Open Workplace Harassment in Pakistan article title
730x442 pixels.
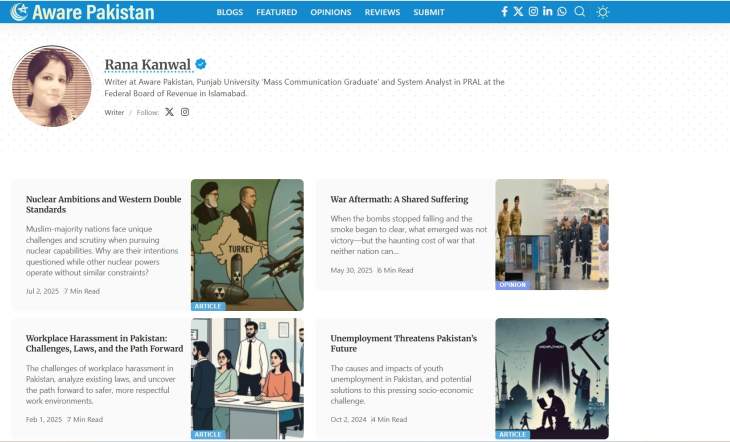(x=104, y=343)
